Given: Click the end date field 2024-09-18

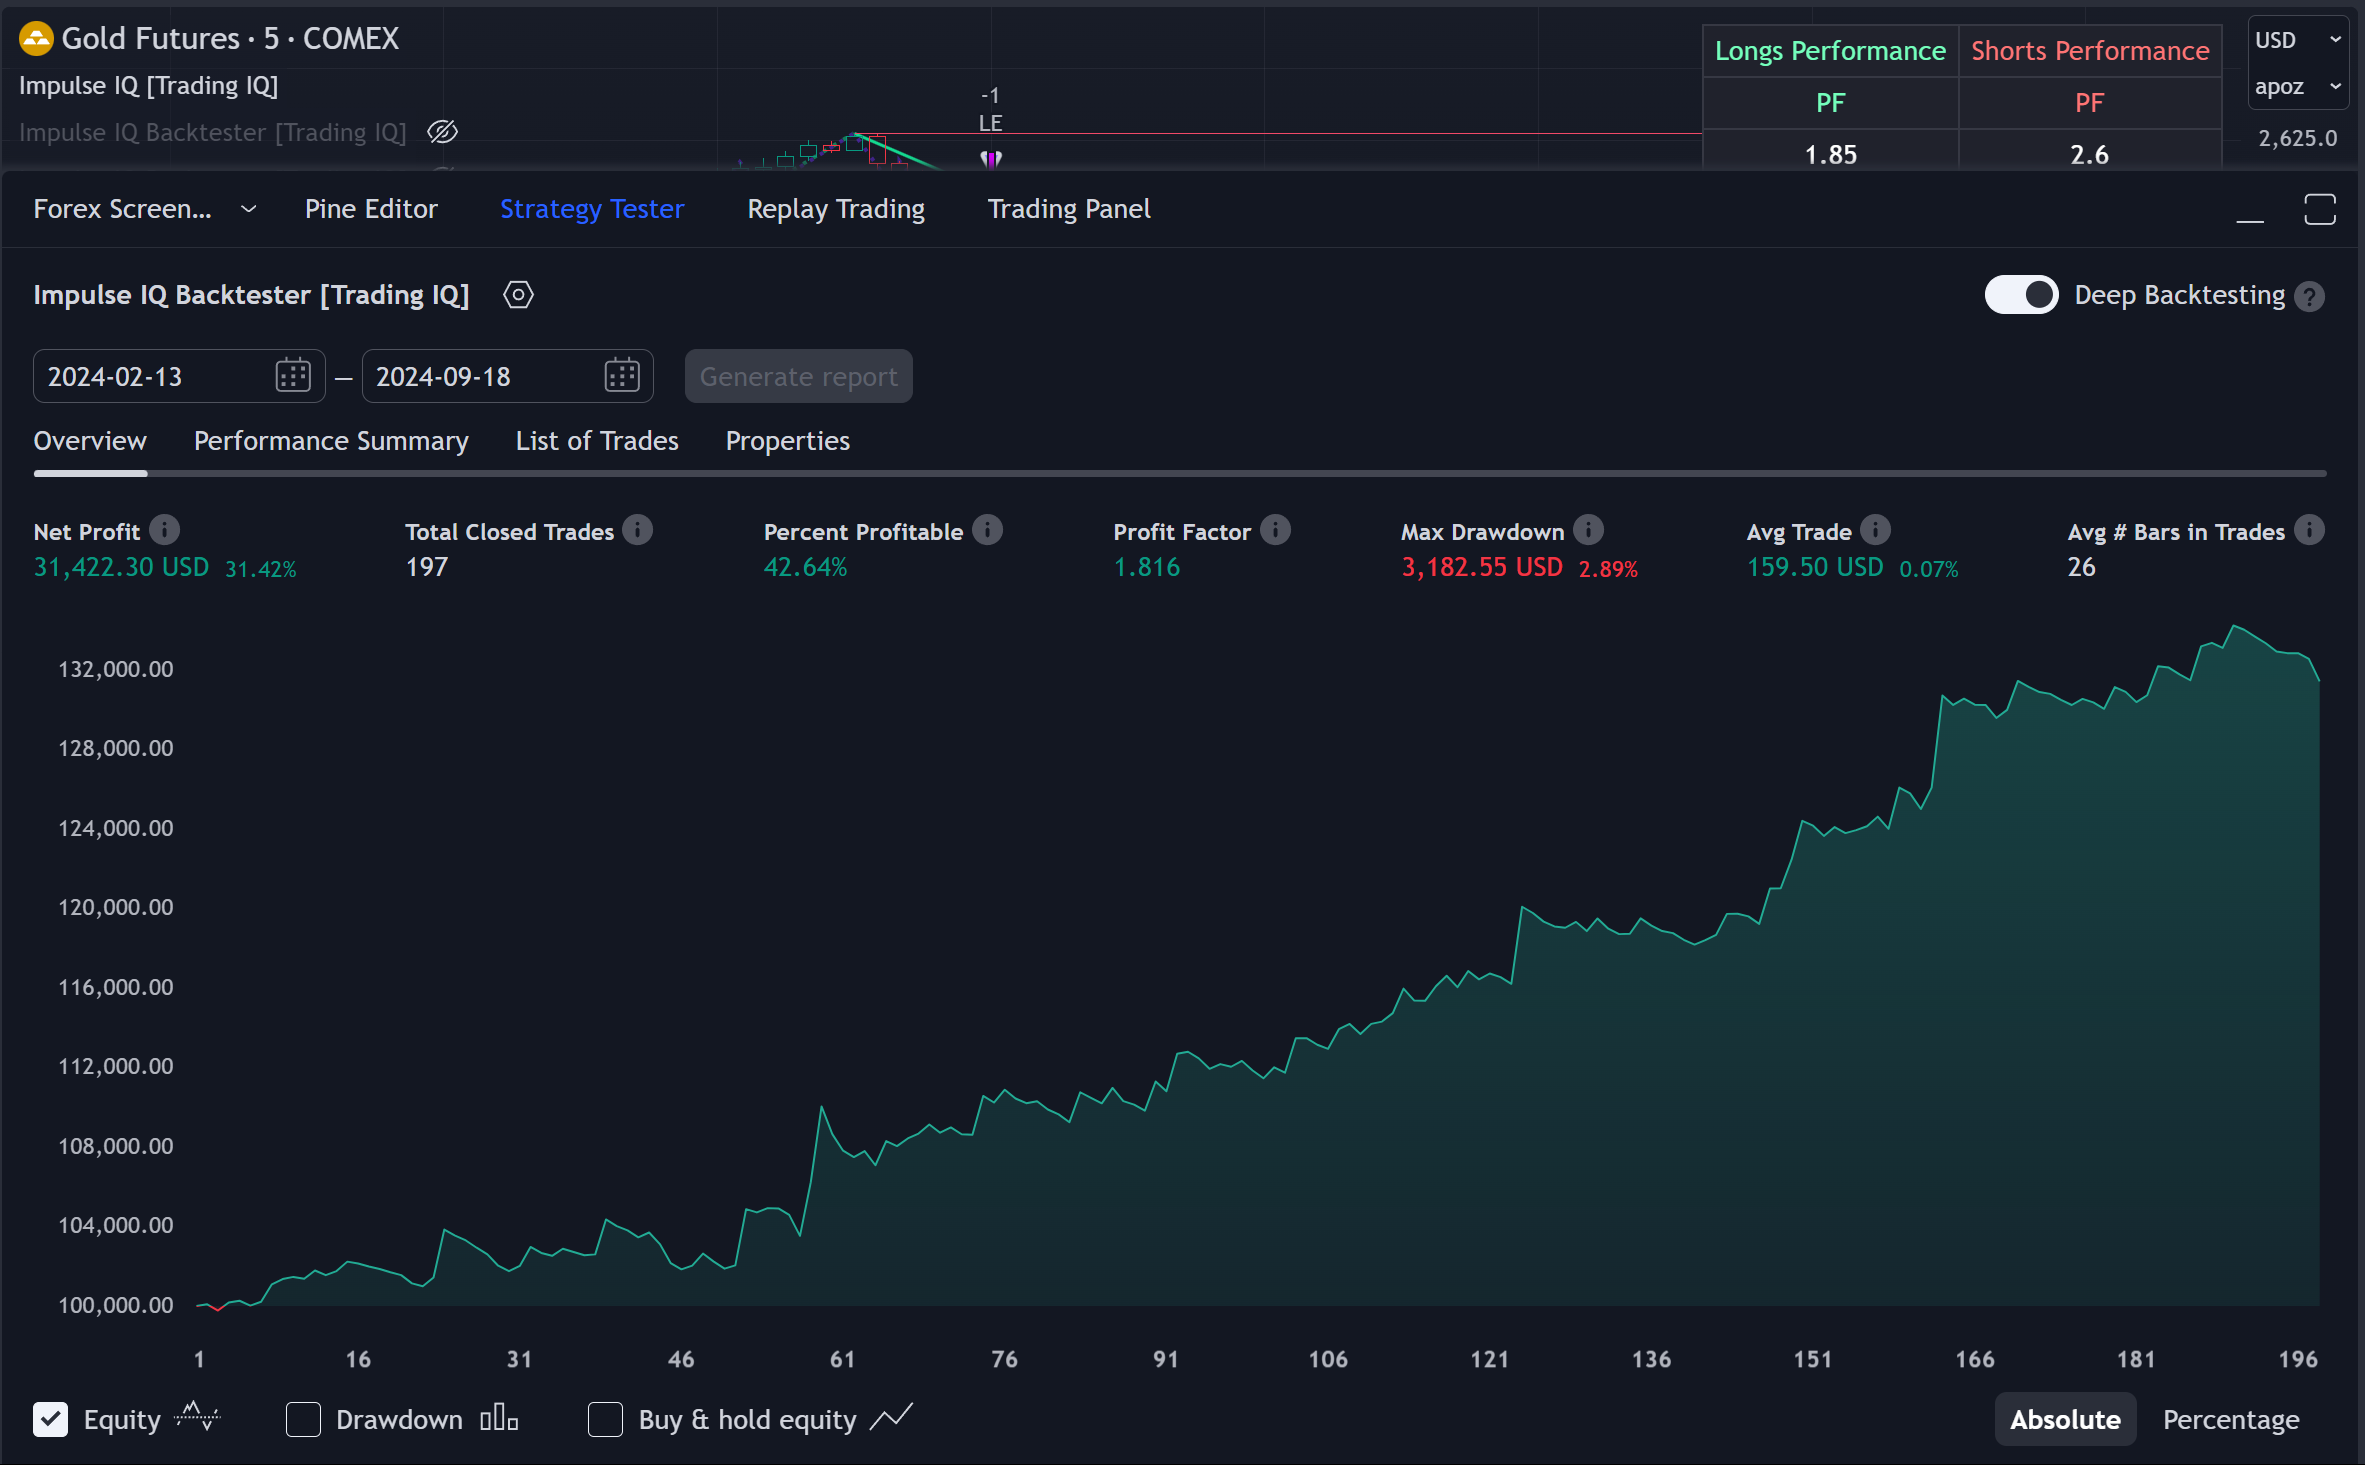Looking at the screenshot, I should pyautogui.click(x=507, y=376).
